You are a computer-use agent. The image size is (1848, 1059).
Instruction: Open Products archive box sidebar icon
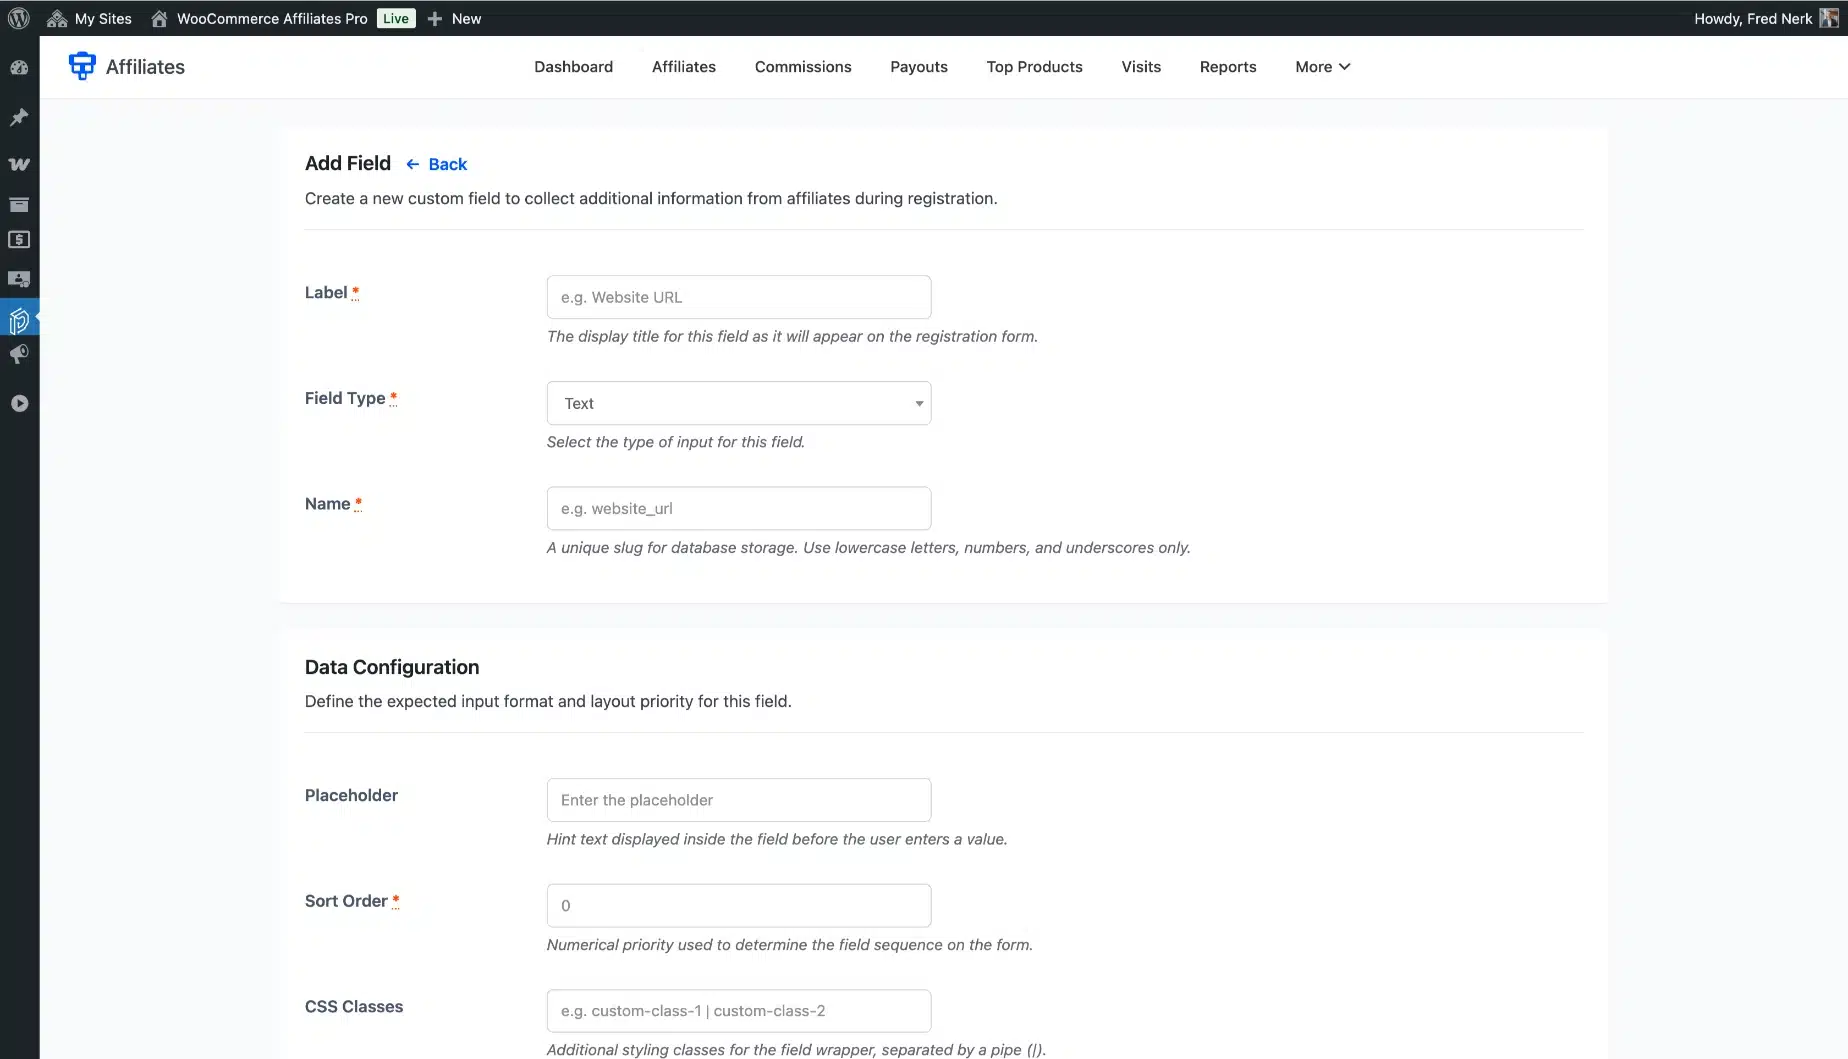pyautogui.click(x=19, y=205)
